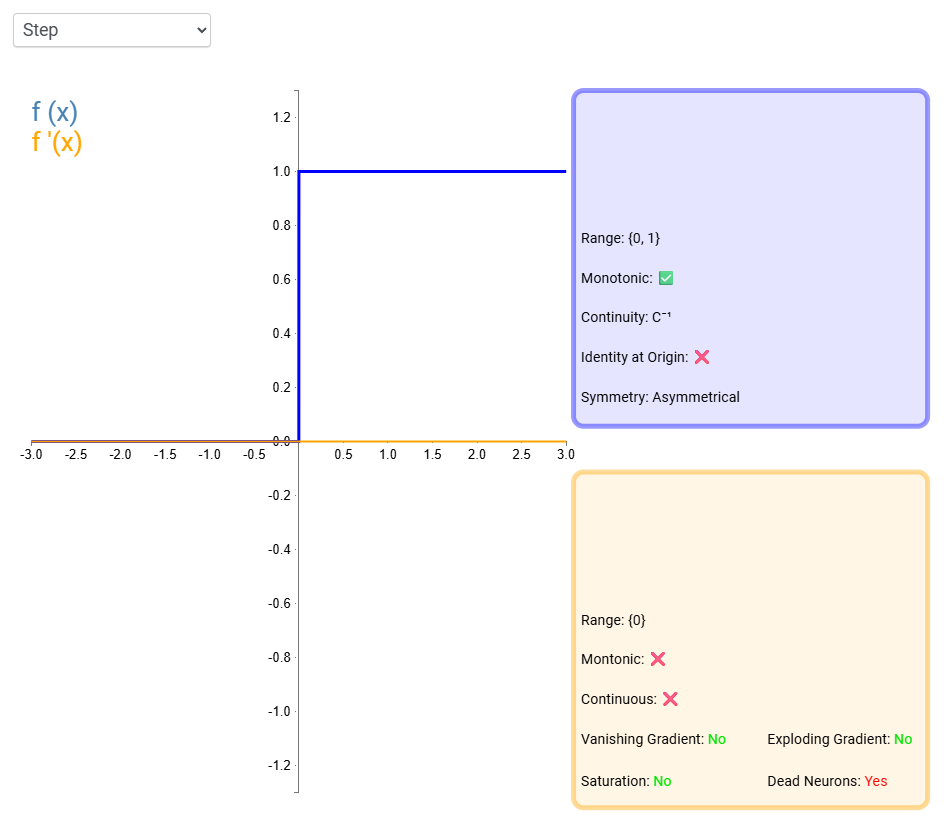Select the Symmetry: Asymmetrical entry

click(x=660, y=397)
